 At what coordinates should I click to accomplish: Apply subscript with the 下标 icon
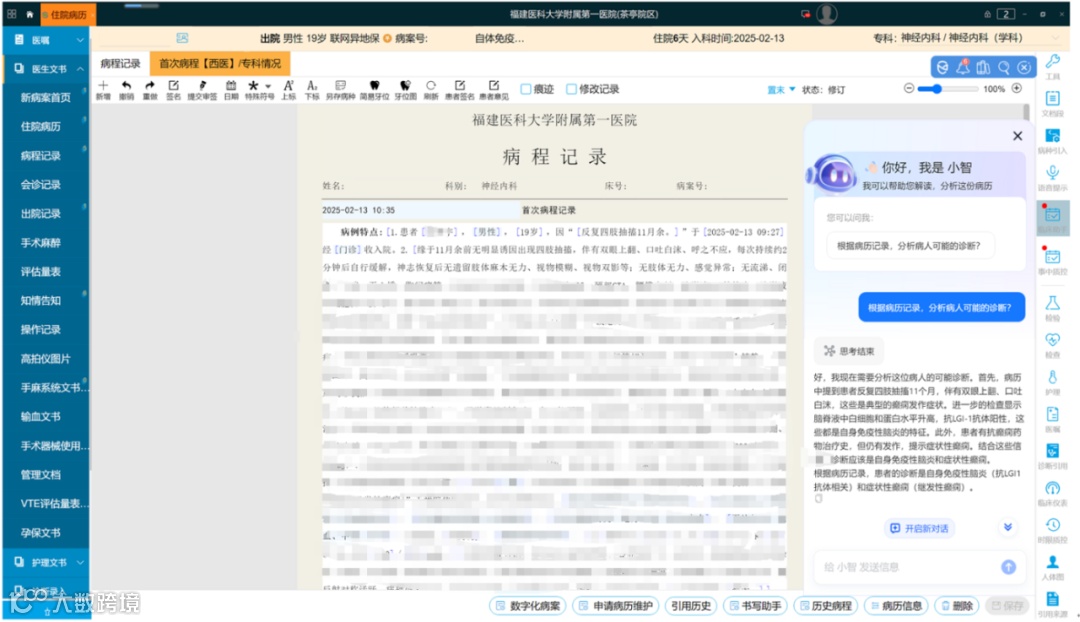(x=312, y=86)
